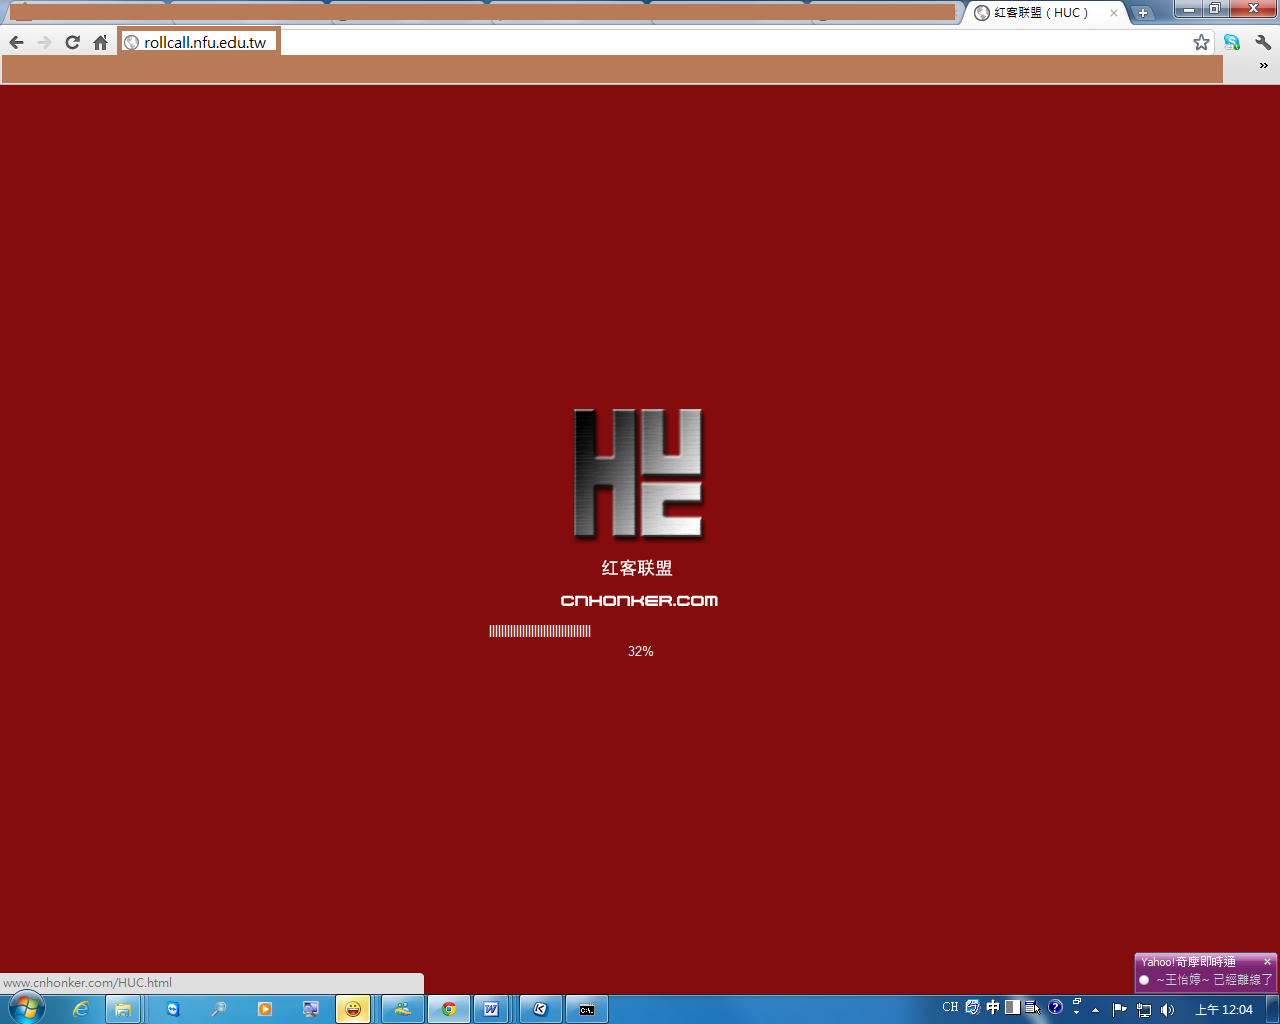Image resolution: width=1280 pixels, height=1024 pixels.
Task: Click the Show Desktop button
Action: pyautogui.click(x=1273, y=1009)
